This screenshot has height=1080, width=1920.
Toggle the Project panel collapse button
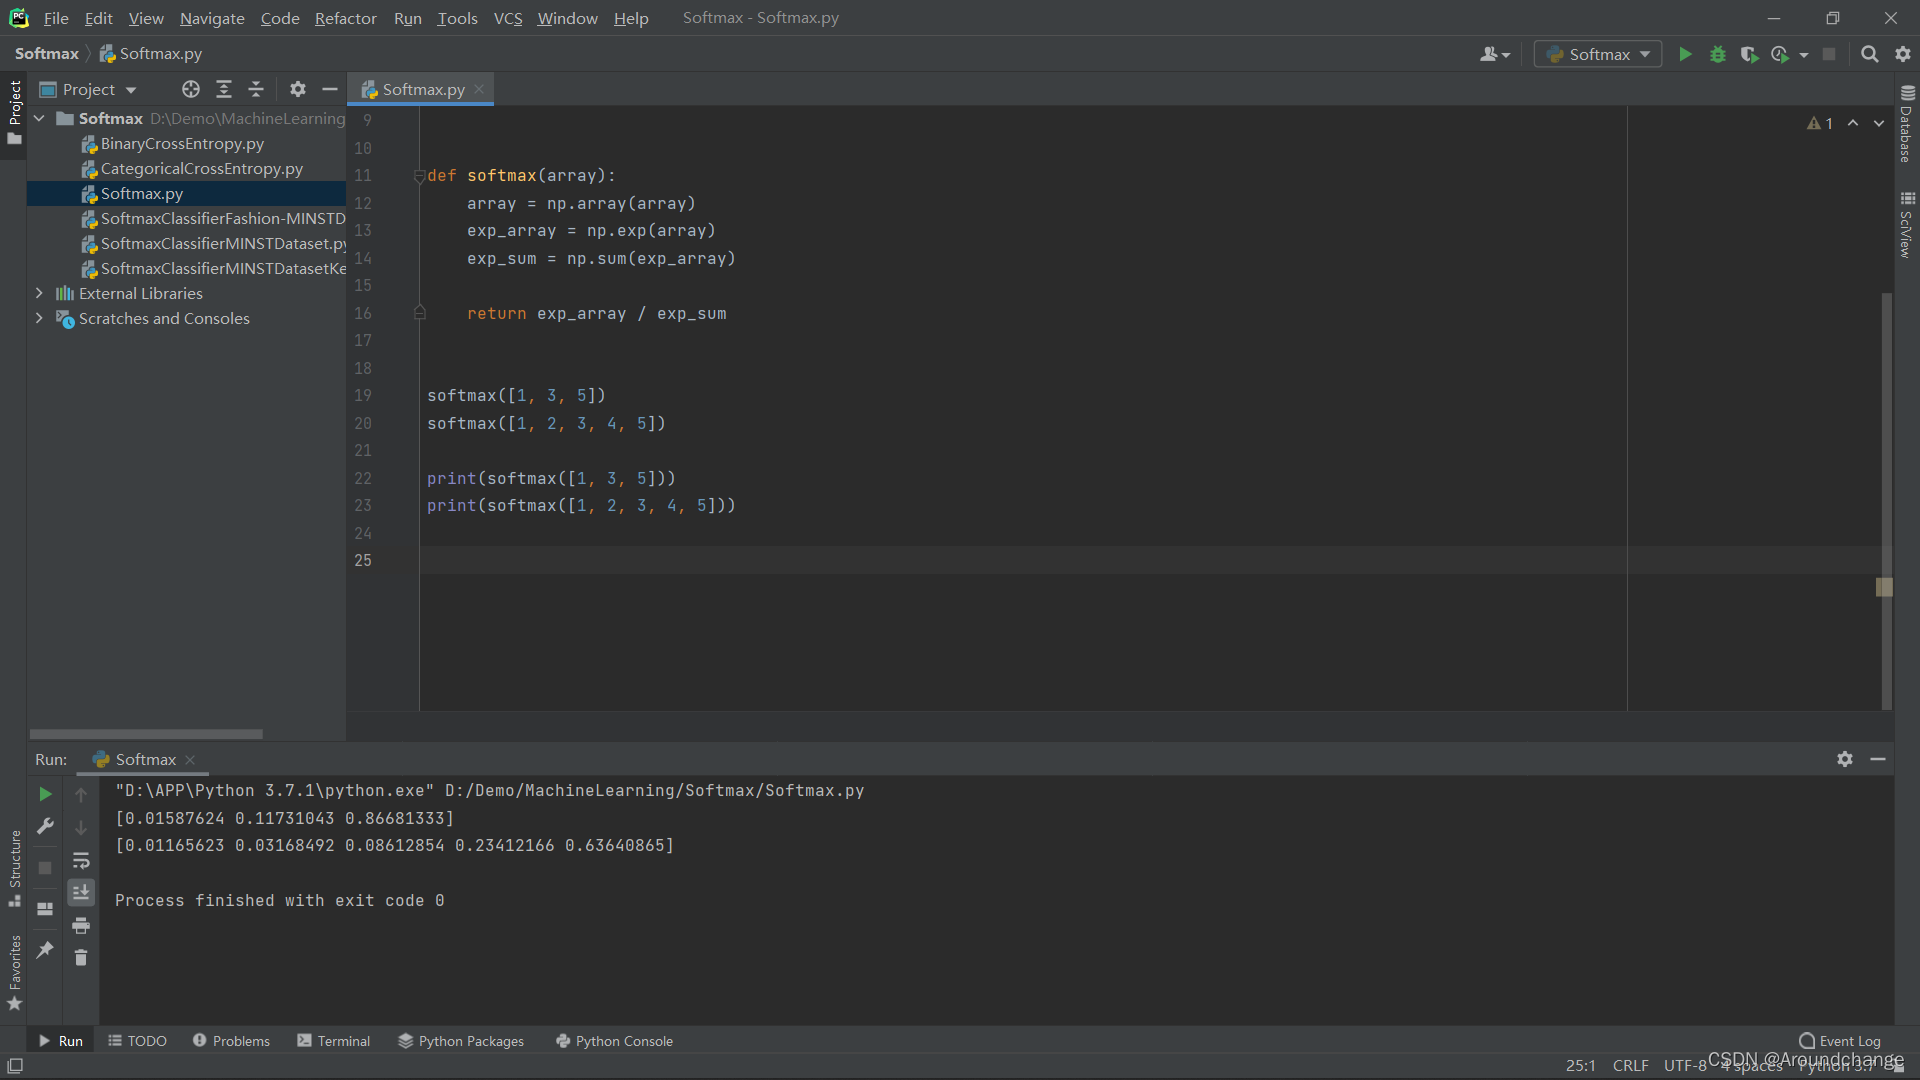coord(331,88)
